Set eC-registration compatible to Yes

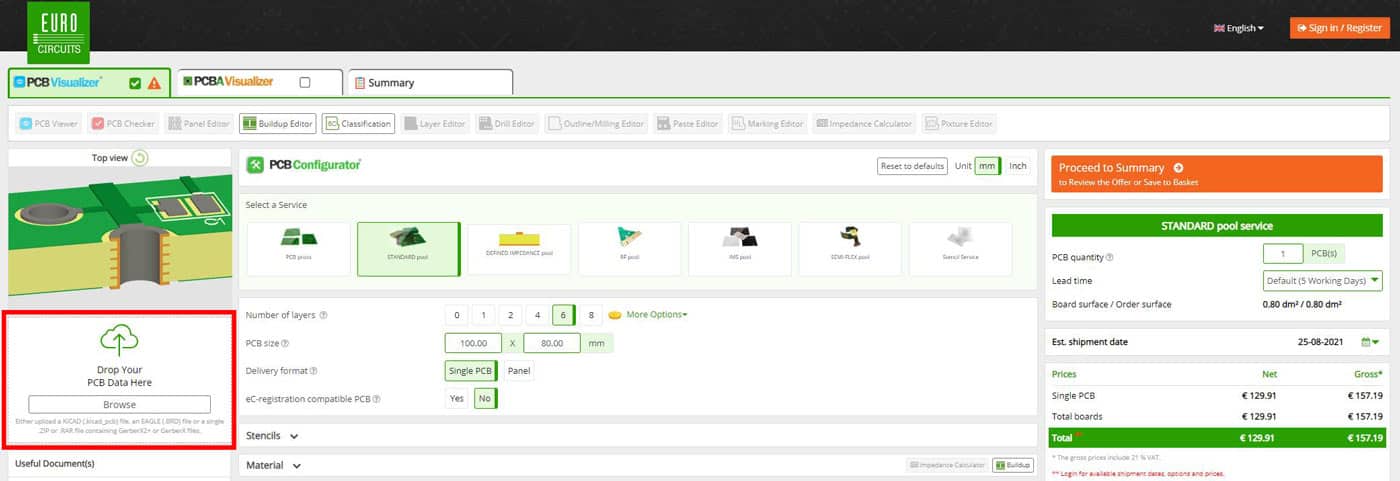[x=457, y=399]
